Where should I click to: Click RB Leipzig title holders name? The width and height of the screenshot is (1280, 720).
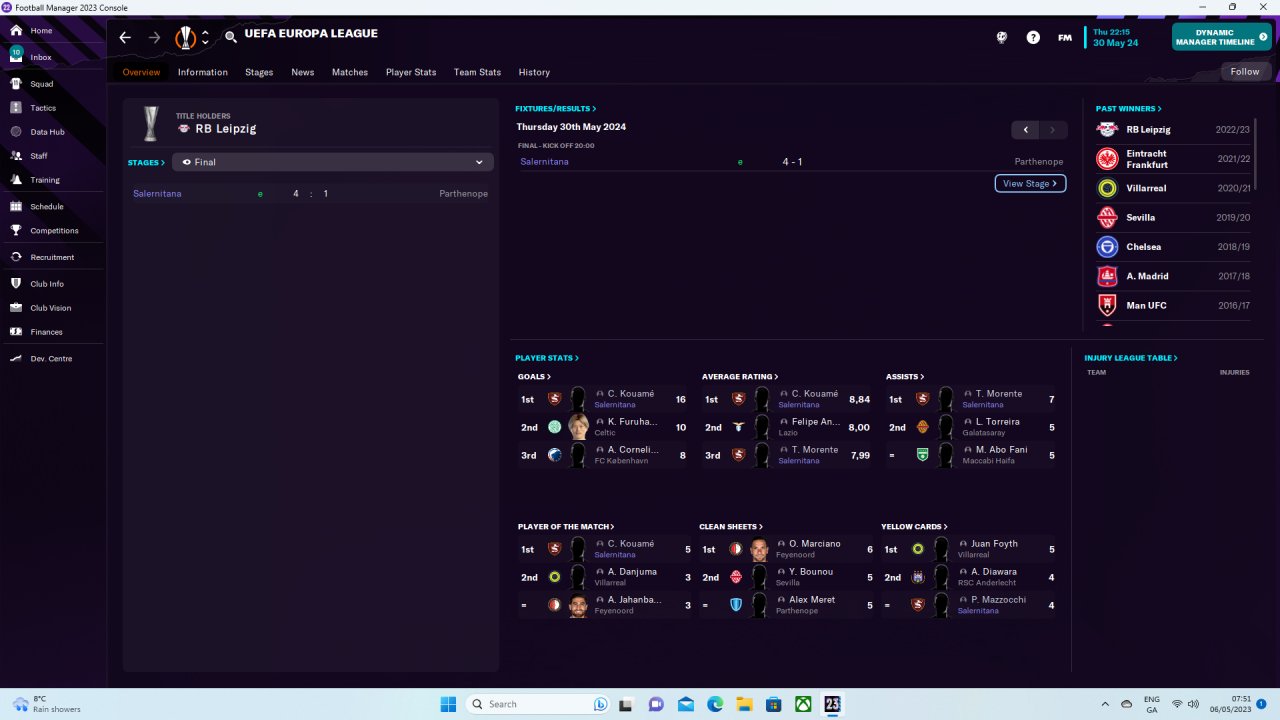tap(224, 129)
